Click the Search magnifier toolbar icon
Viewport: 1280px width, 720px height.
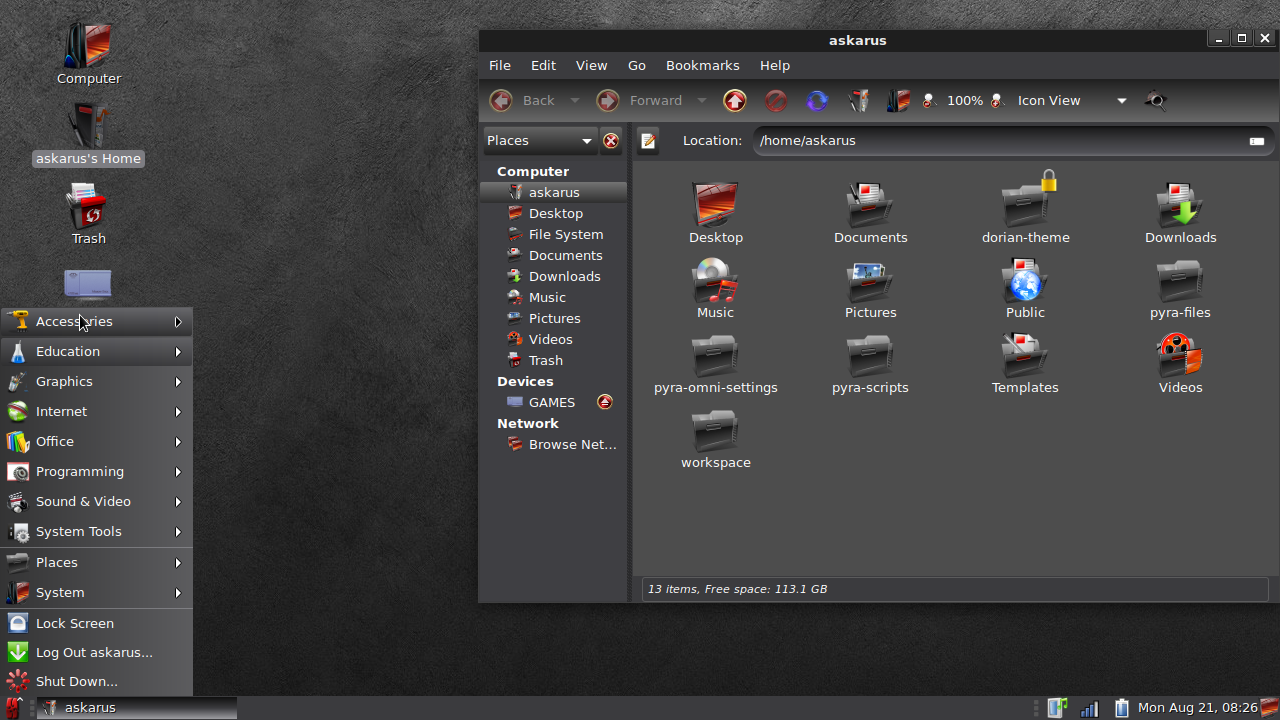pos(1156,101)
